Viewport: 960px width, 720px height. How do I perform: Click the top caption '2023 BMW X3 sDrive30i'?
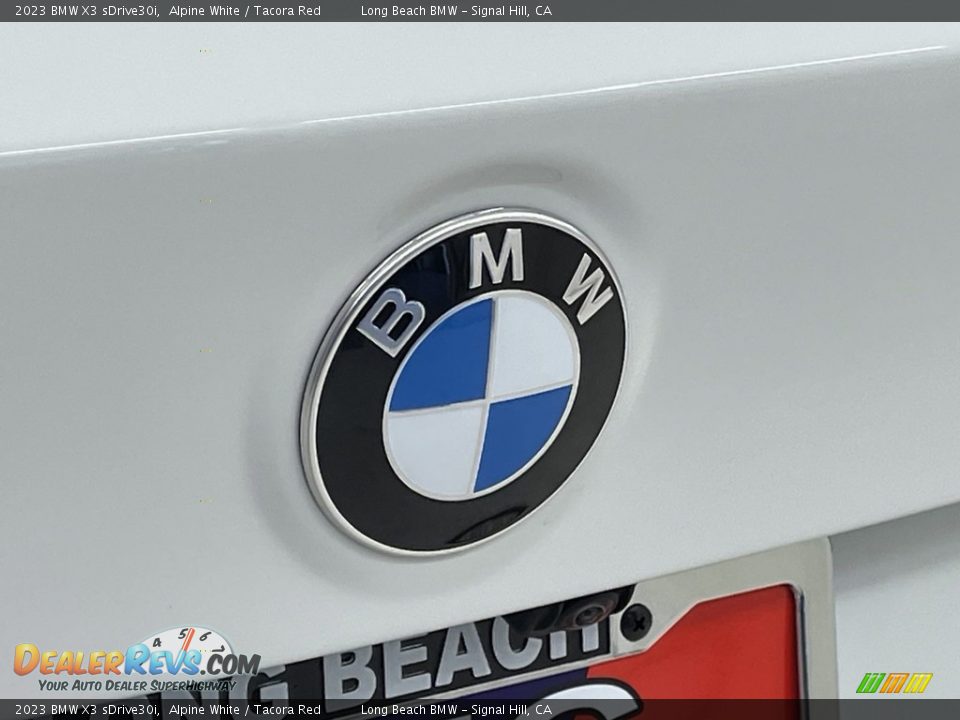tap(86, 10)
